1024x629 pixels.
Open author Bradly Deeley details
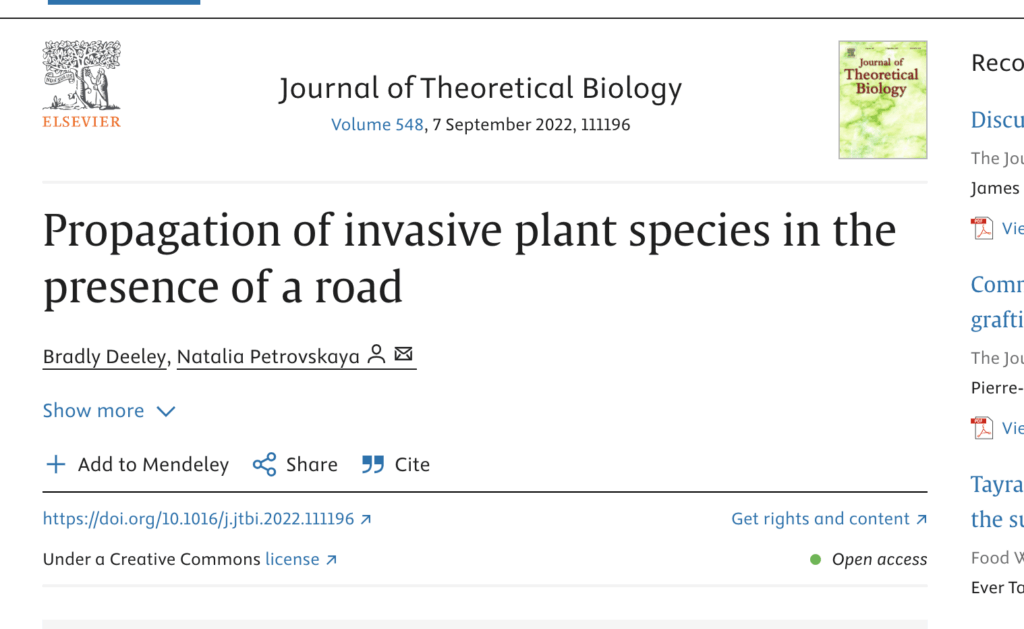[x=104, y=357]
